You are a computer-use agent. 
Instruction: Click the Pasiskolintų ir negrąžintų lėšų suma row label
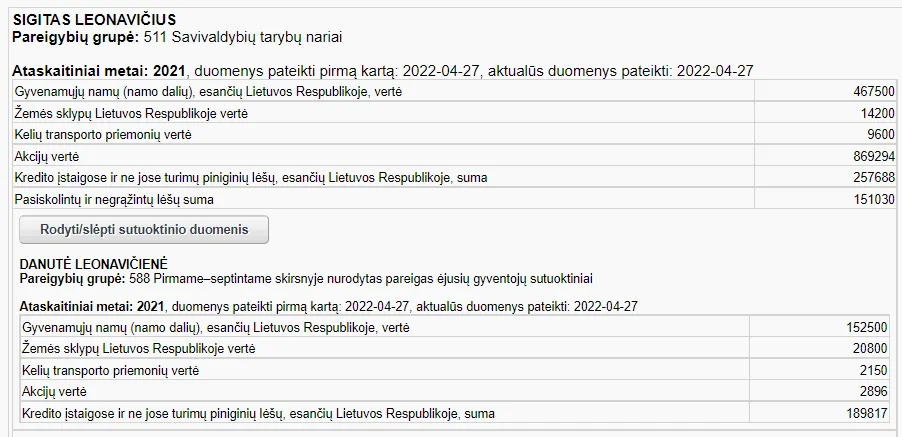click(x=114, y=199)
